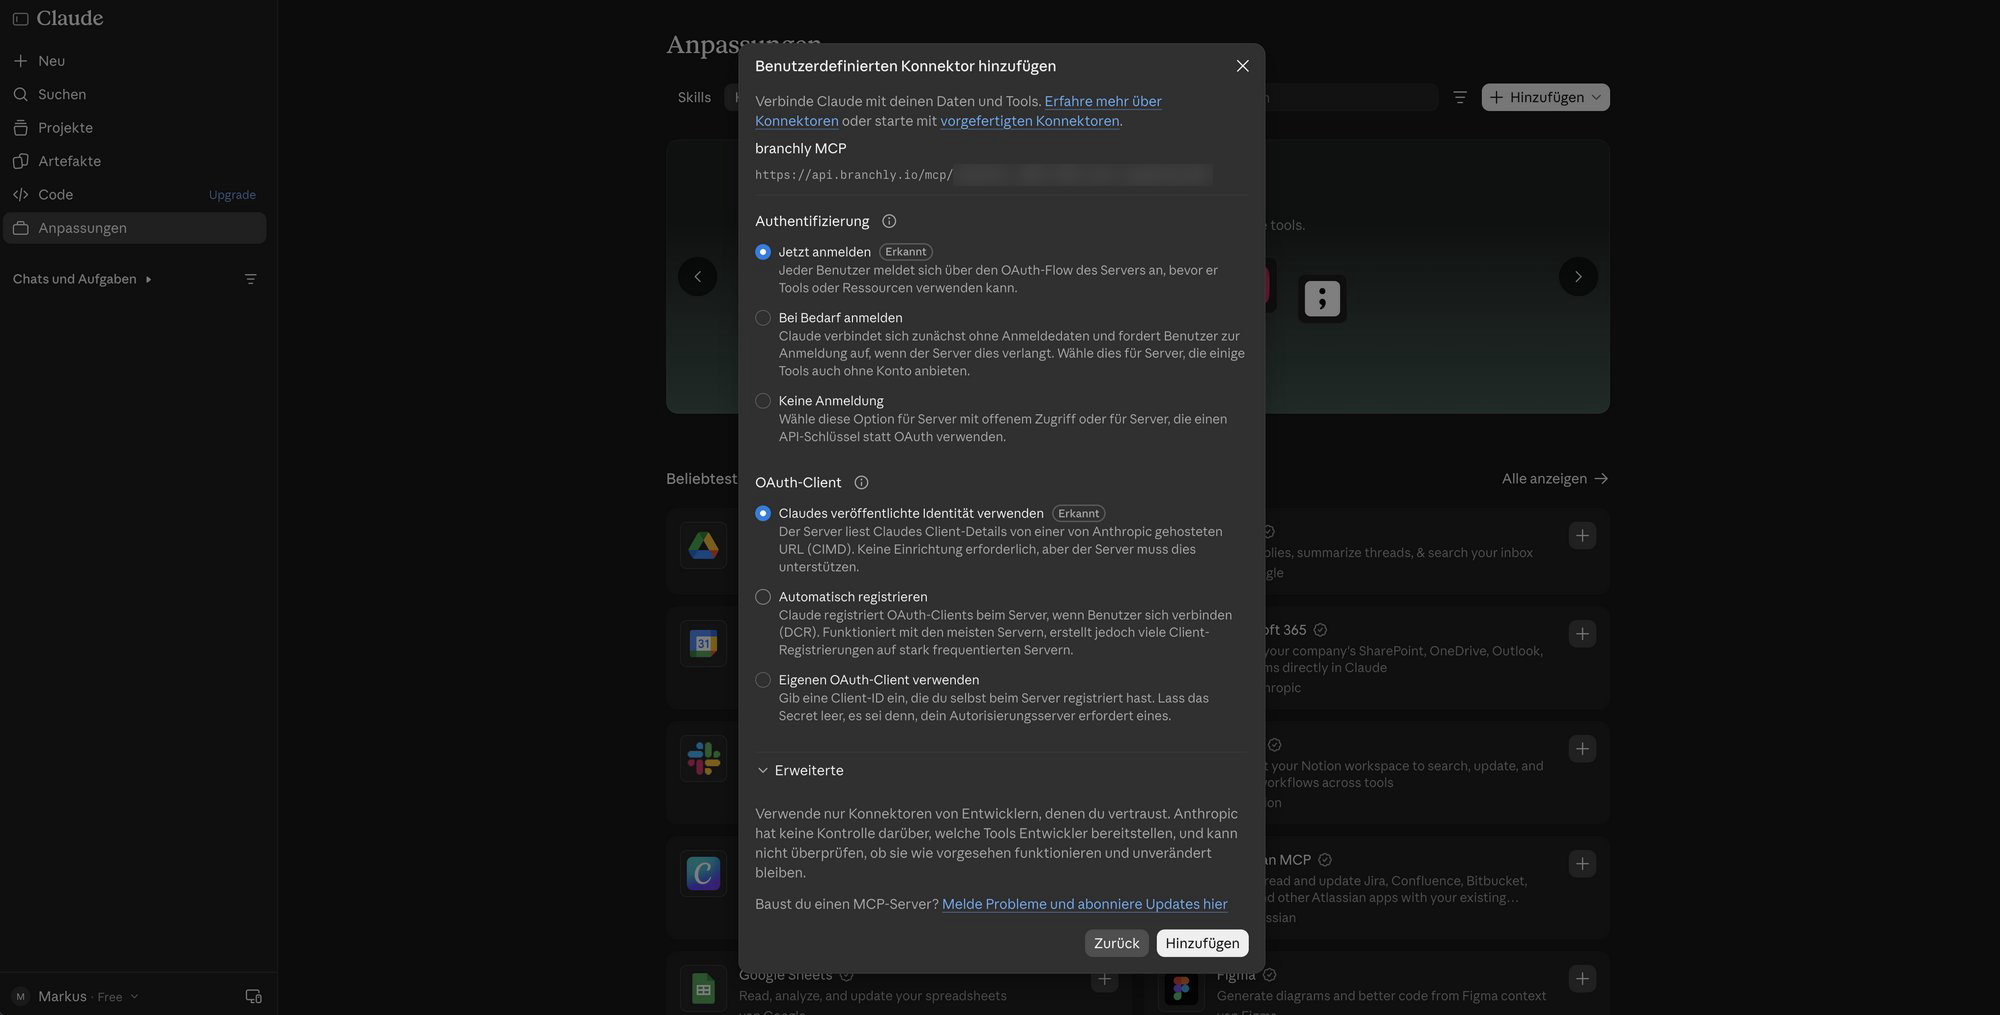
Task: Select 'Eigenen OAuth-Client verwenden' radio button
Action: click(762, 680)
